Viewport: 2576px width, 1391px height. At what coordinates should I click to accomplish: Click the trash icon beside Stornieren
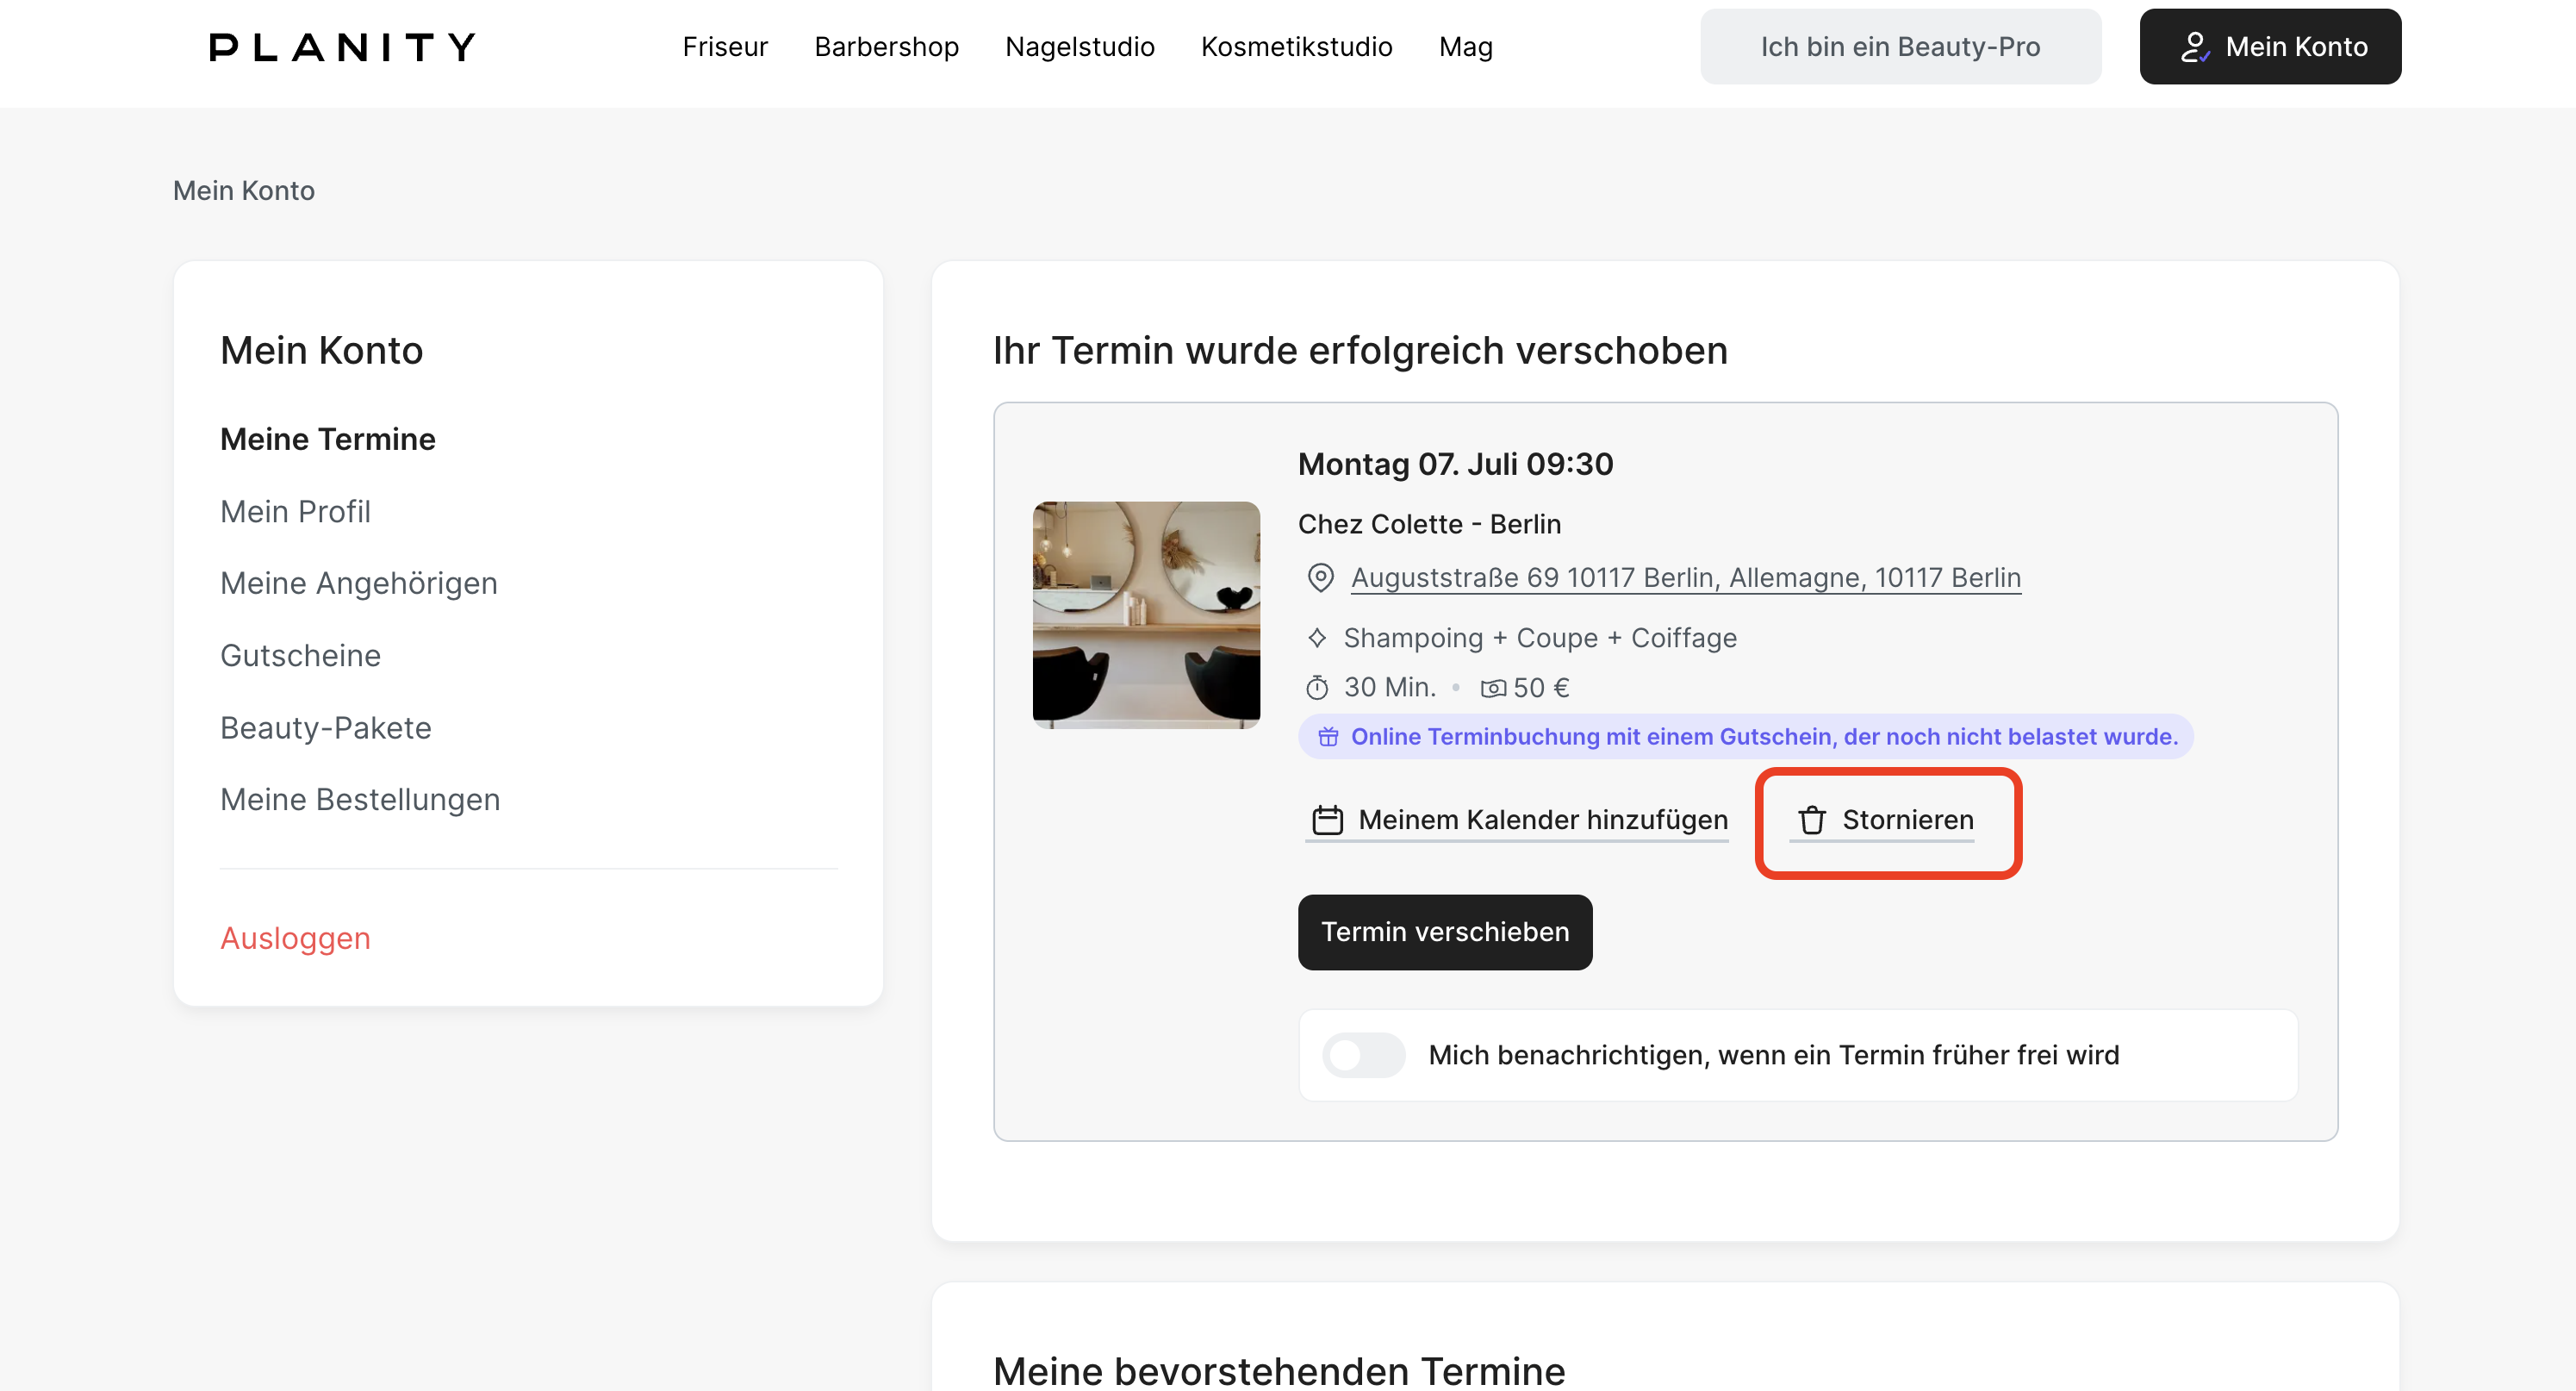(1812, 820)
